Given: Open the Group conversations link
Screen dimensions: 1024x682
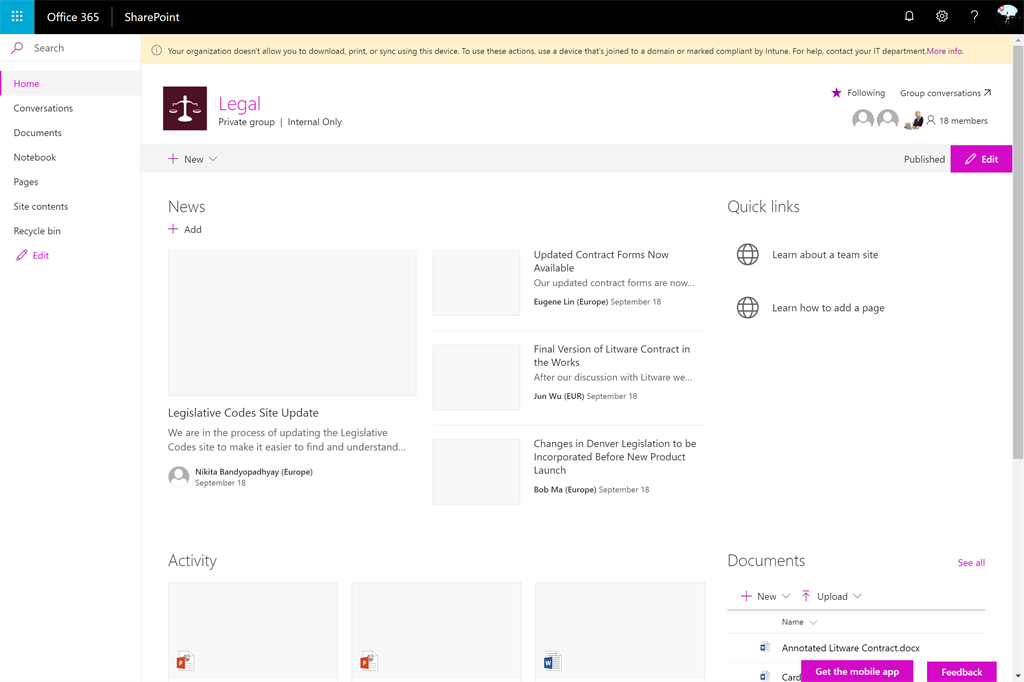Looking at the screenshot, I should pyautogui.click(x=945, y=93).
